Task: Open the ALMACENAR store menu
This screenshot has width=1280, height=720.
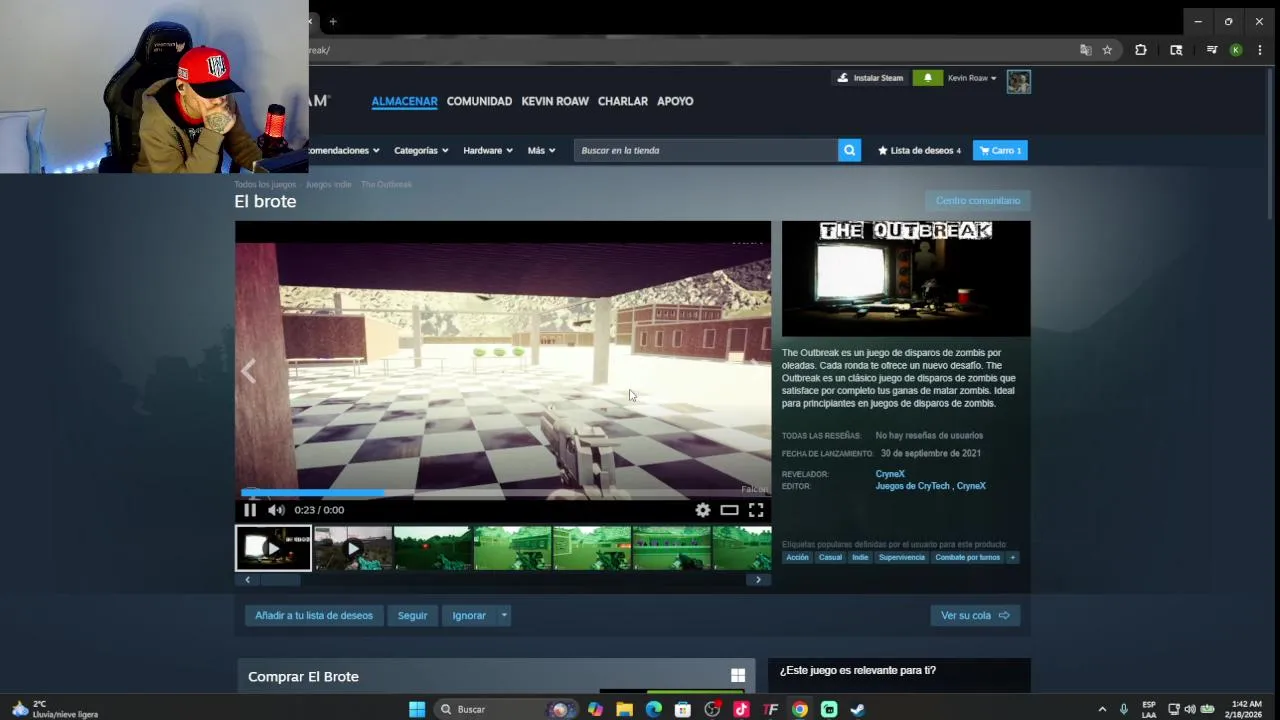Action: point(404,101)
